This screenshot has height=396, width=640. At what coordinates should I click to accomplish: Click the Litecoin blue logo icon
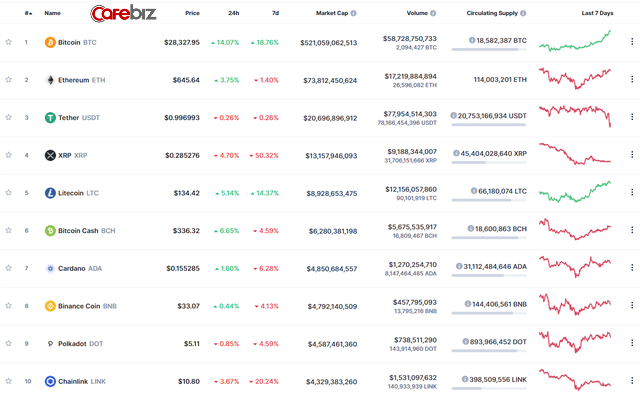pos(50,193)
